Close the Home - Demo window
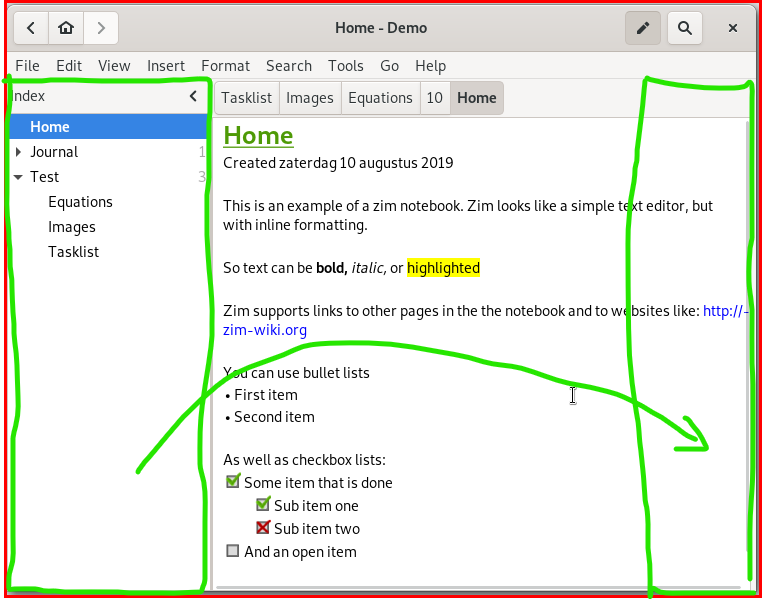This screenshot has width=762, height=601. tap(733, 28)
